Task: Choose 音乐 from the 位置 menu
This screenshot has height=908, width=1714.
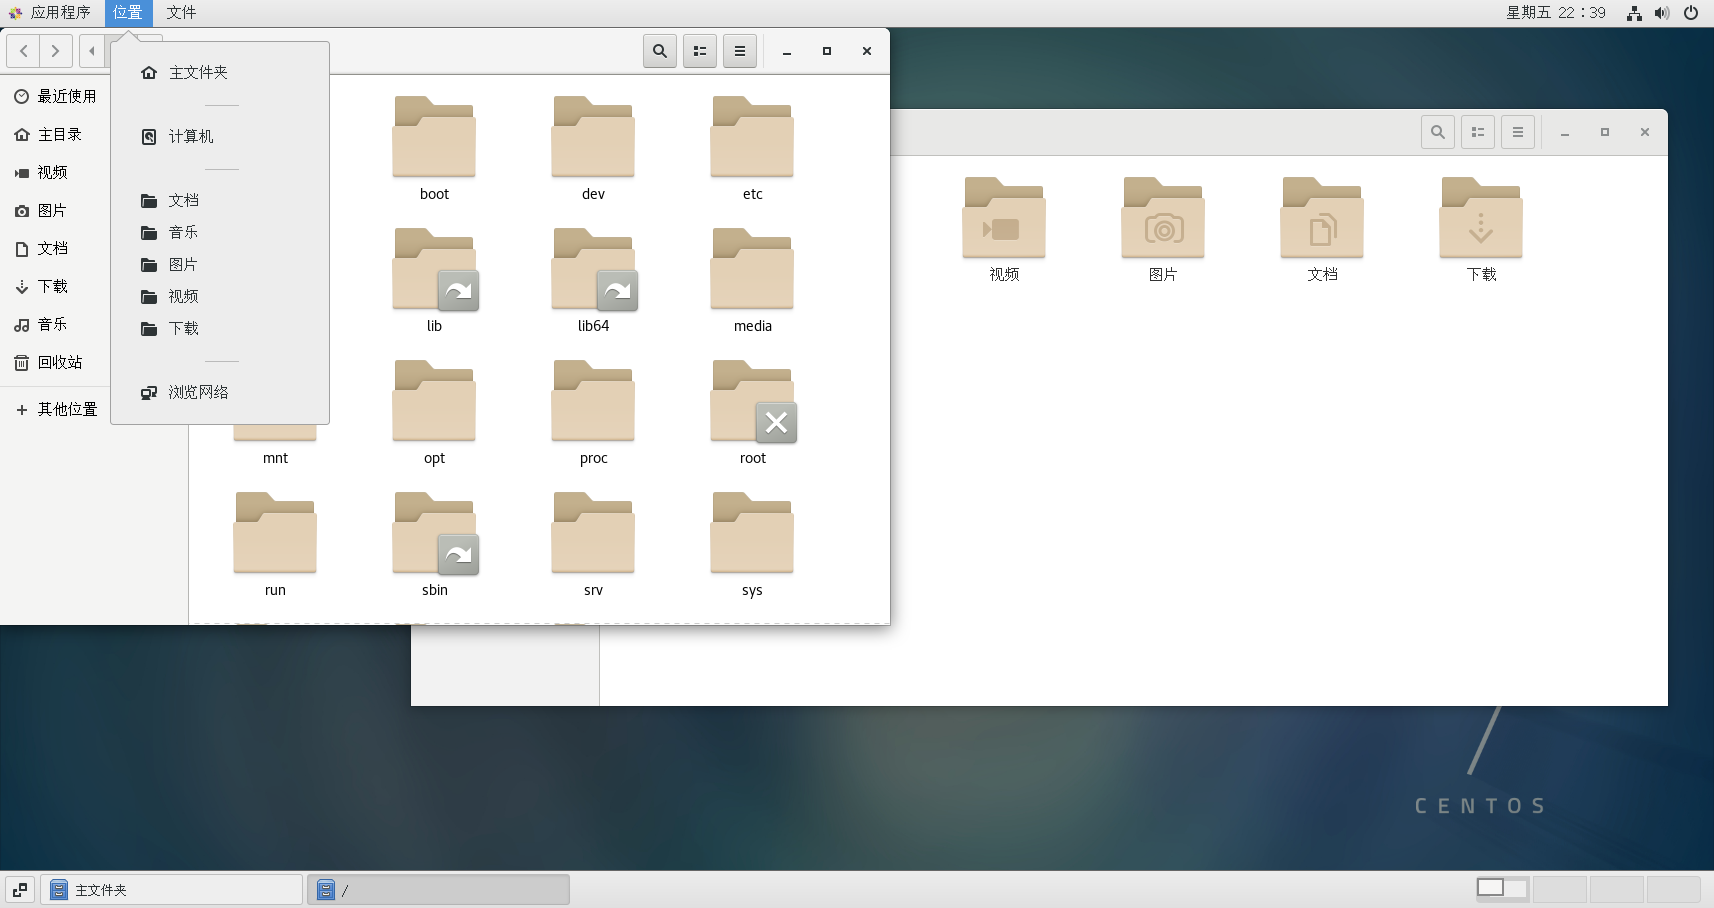Action: coord(220,232)
